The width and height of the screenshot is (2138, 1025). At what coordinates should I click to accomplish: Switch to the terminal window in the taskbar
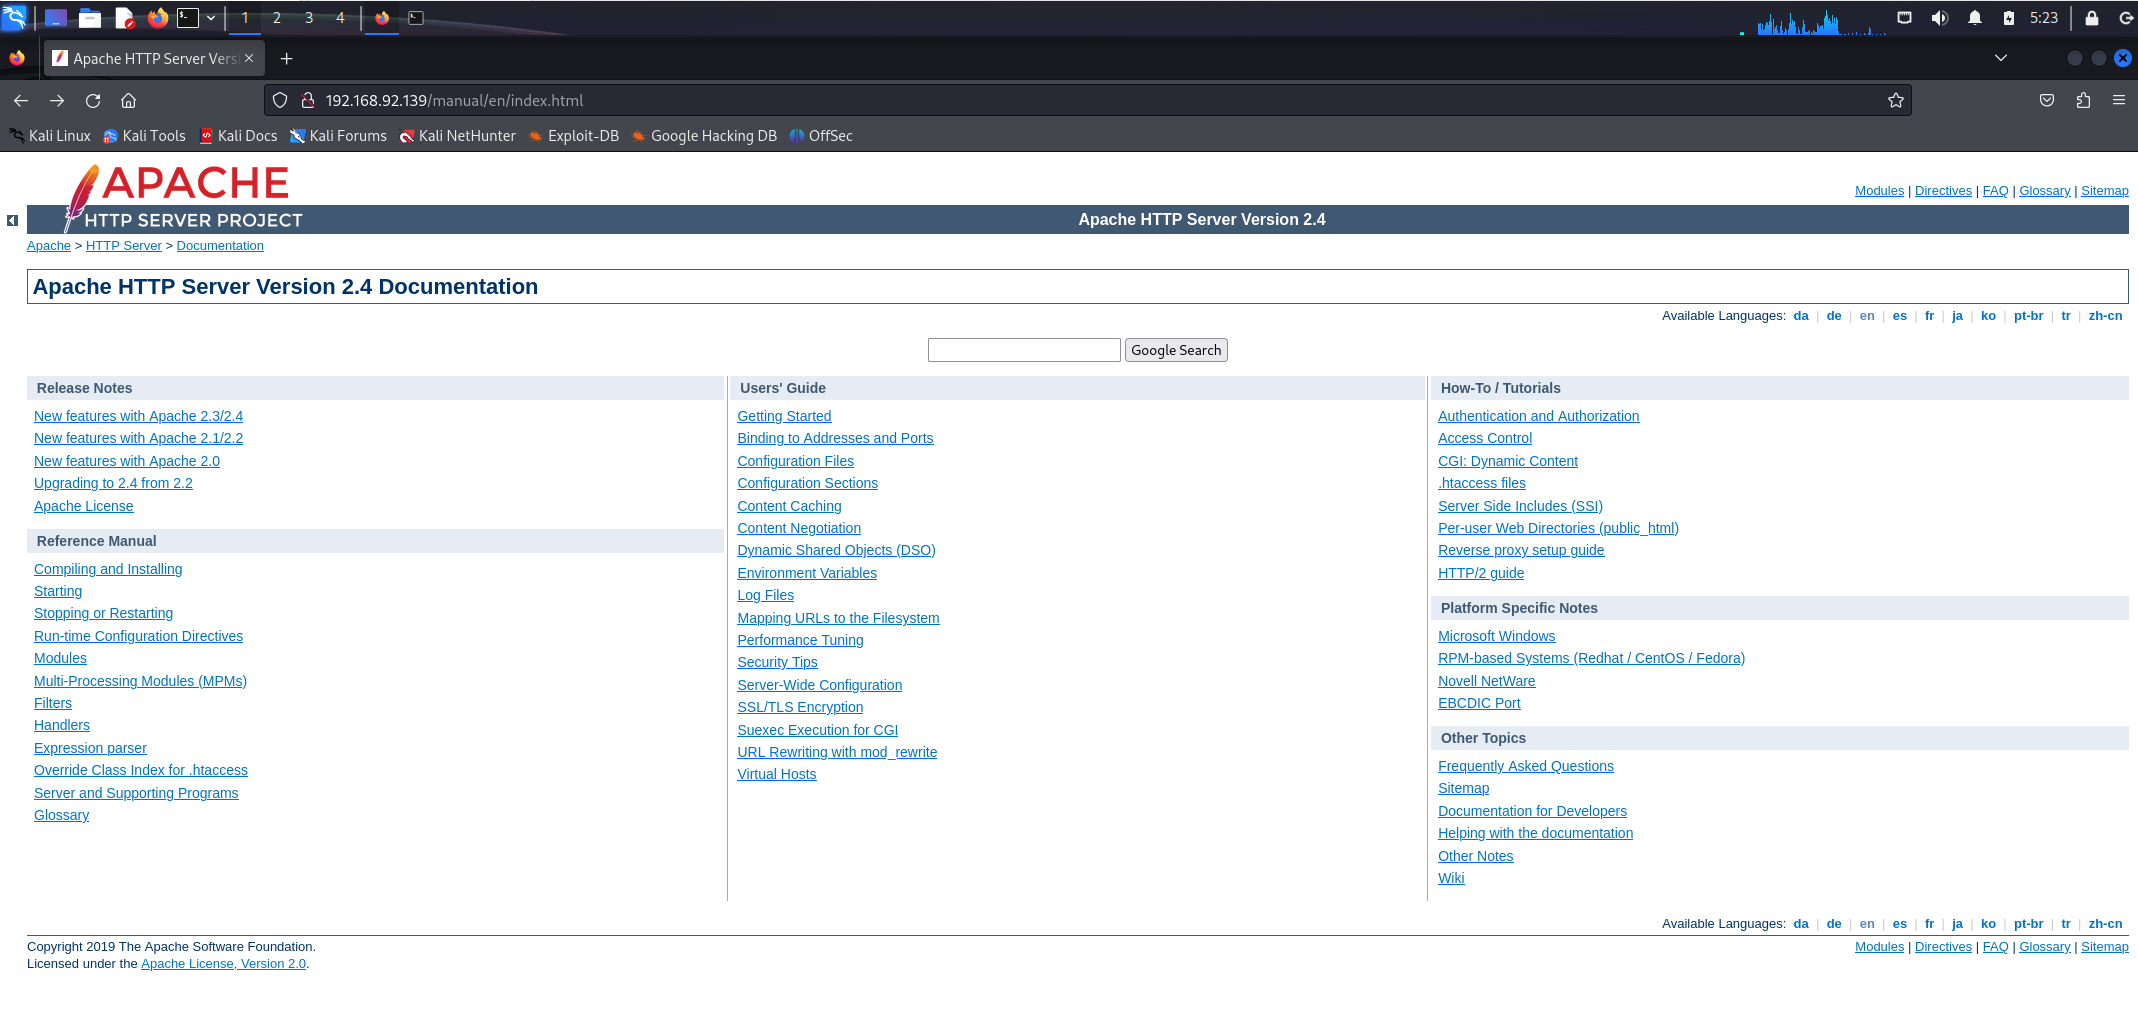coord(416,18)
